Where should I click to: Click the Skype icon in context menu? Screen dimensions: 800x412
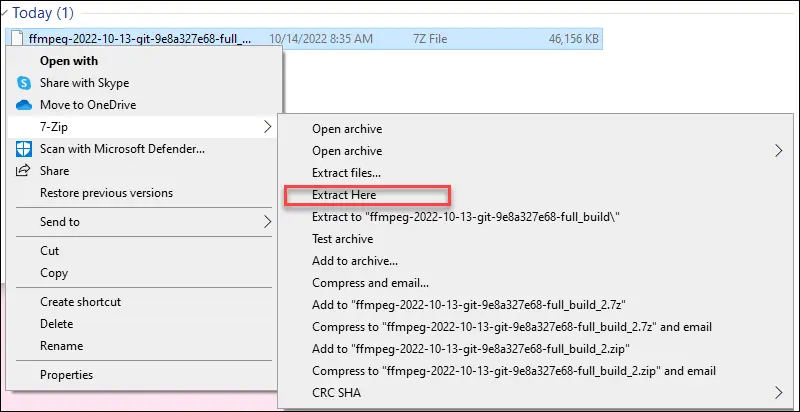24,83
